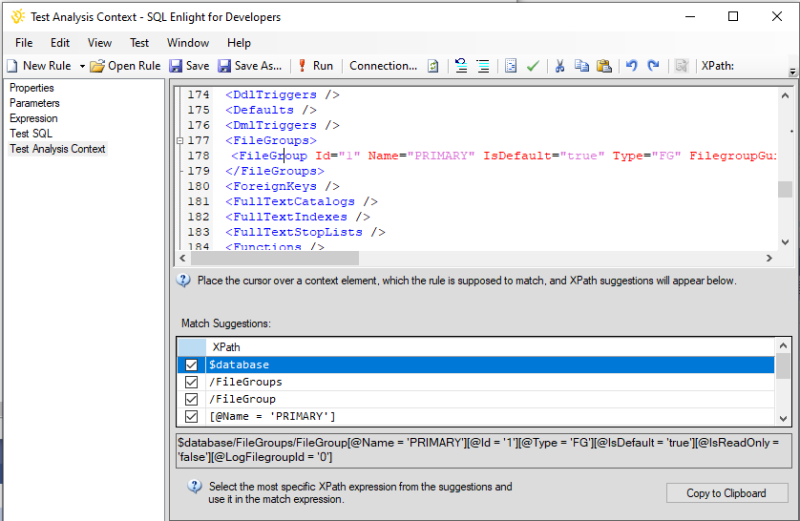Paste with the clipboard icon
Image resolution: width=800 pixels, height=521 pixels.
[x=604, y=66]
